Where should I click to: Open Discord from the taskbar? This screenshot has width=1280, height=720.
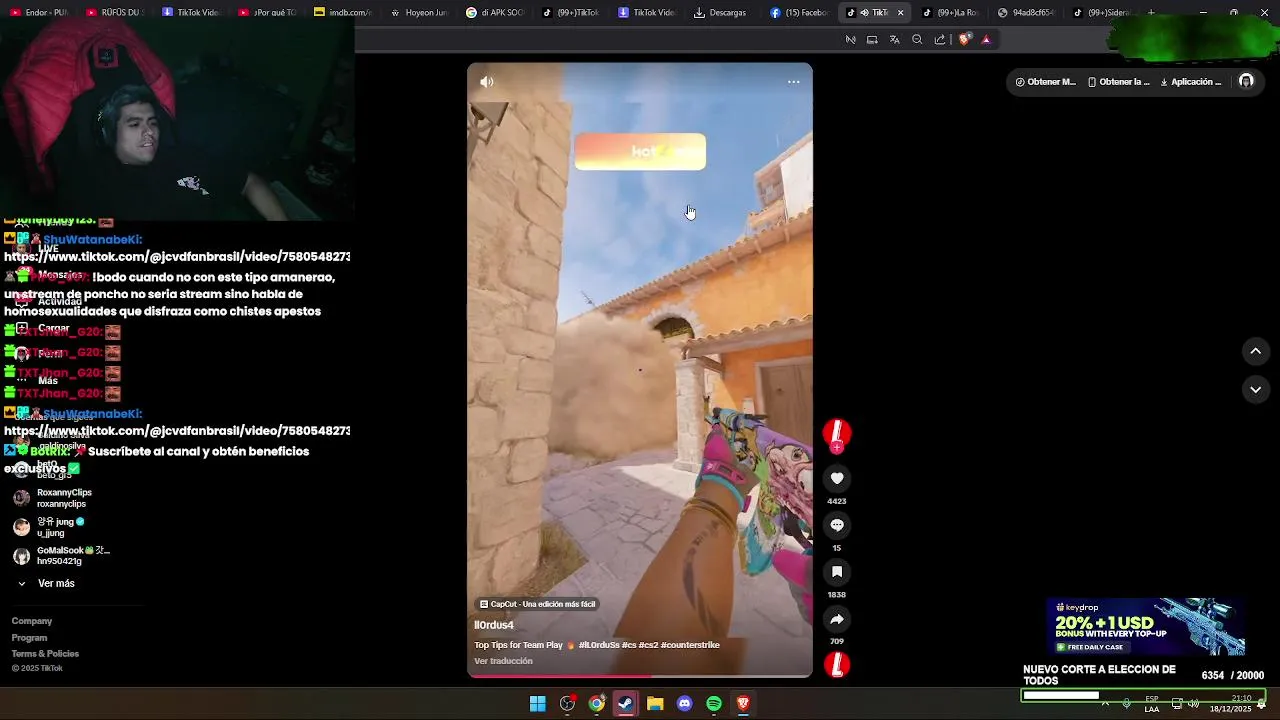coord(684,704)
